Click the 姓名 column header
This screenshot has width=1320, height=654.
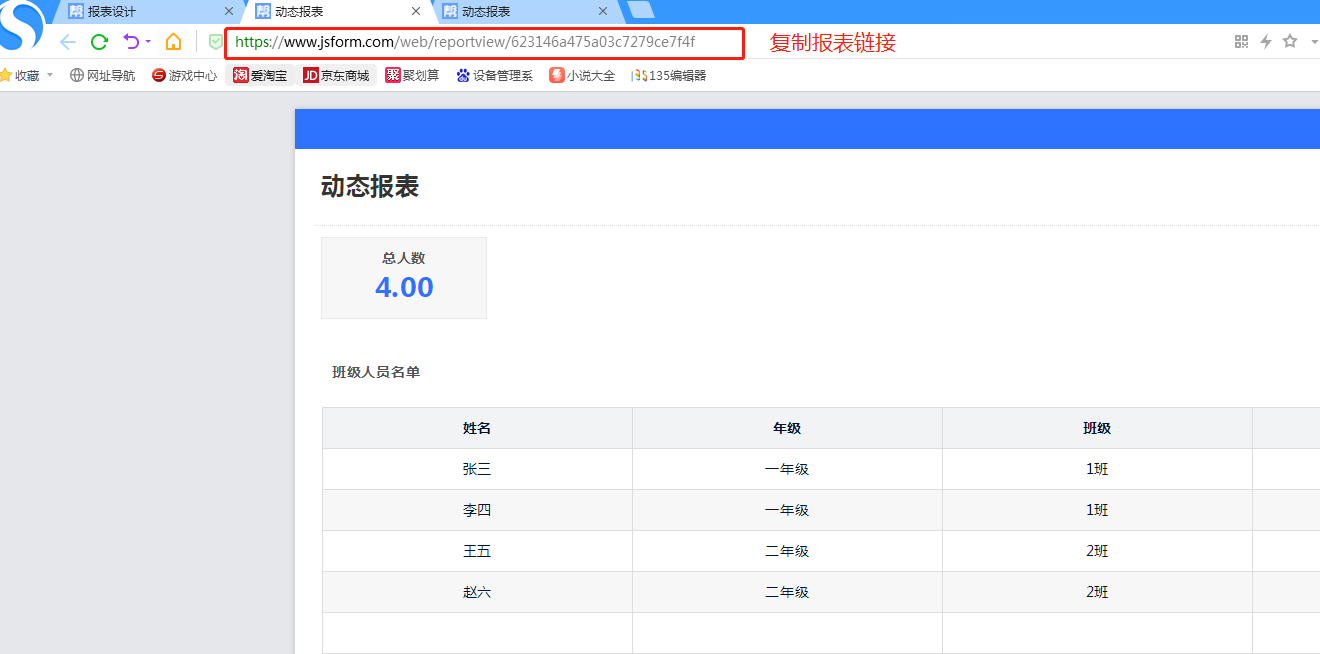coord(477,428)
